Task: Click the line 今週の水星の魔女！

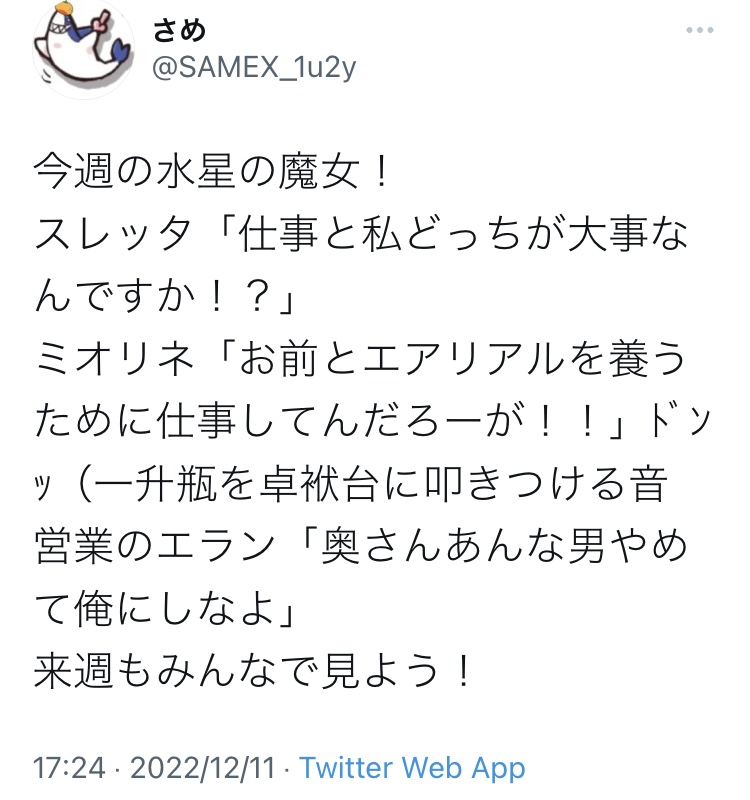Action: 213,171
